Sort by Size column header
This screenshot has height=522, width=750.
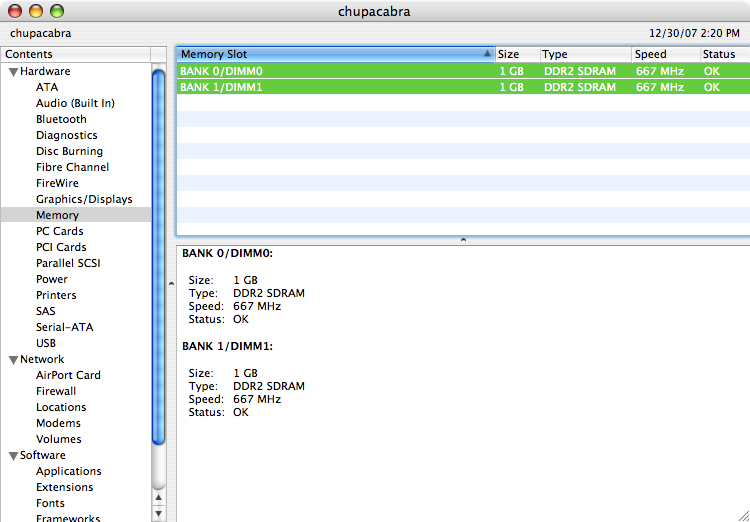click(x=518, y=54)
